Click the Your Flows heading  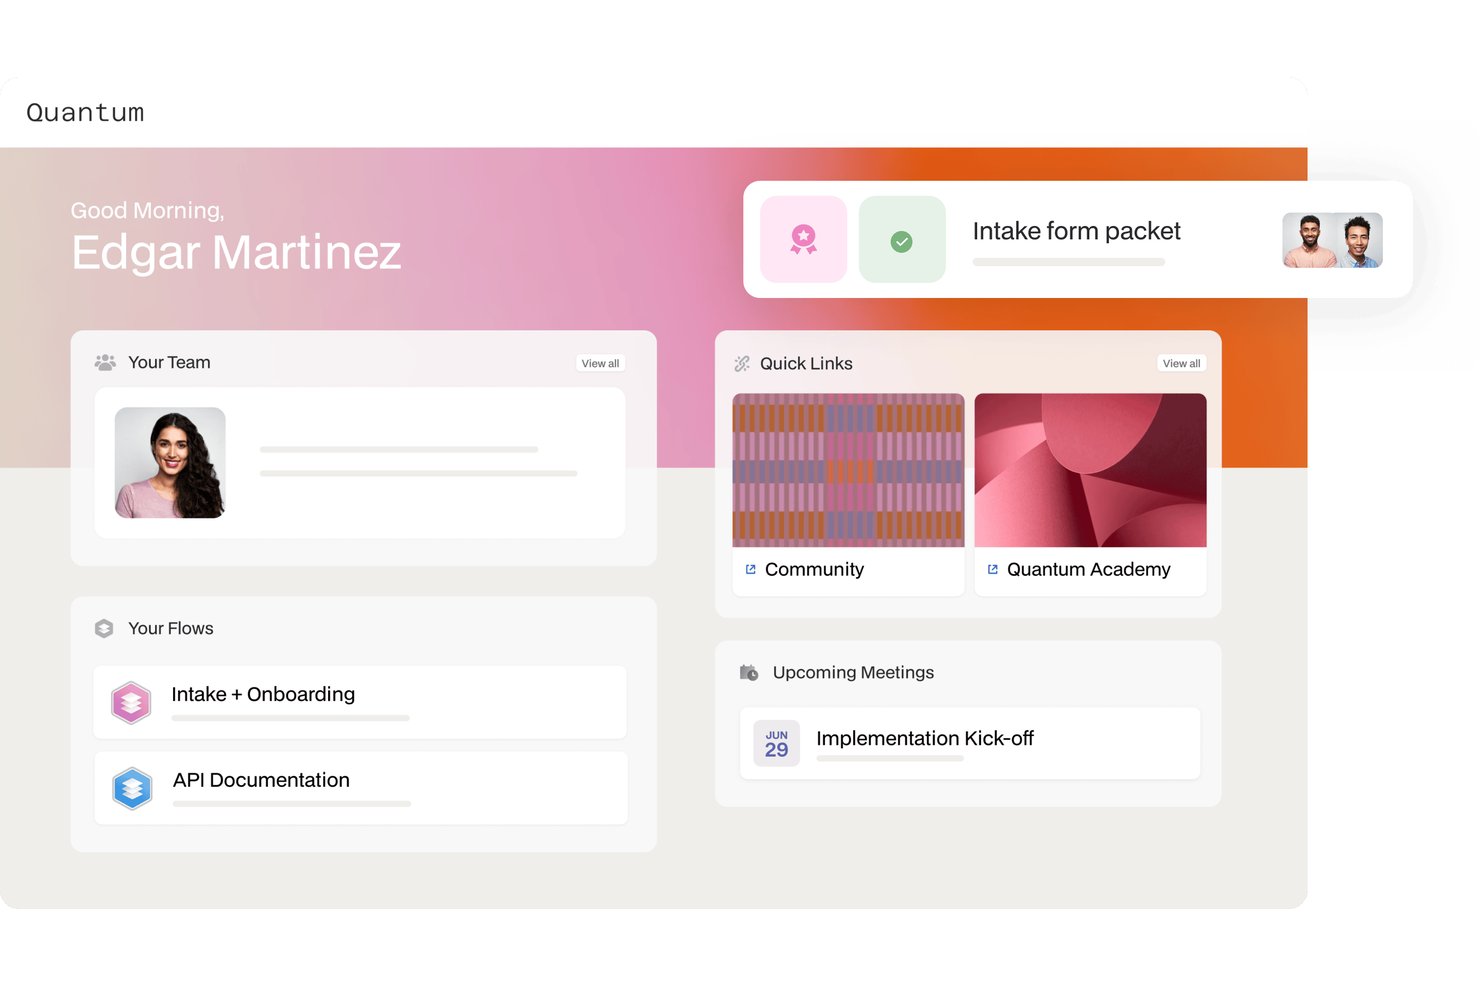(x=171, y=628)
